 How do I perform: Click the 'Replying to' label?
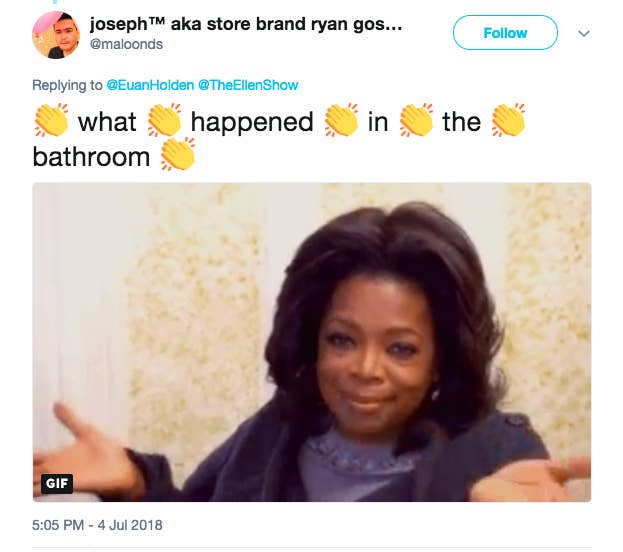(67, 85)
